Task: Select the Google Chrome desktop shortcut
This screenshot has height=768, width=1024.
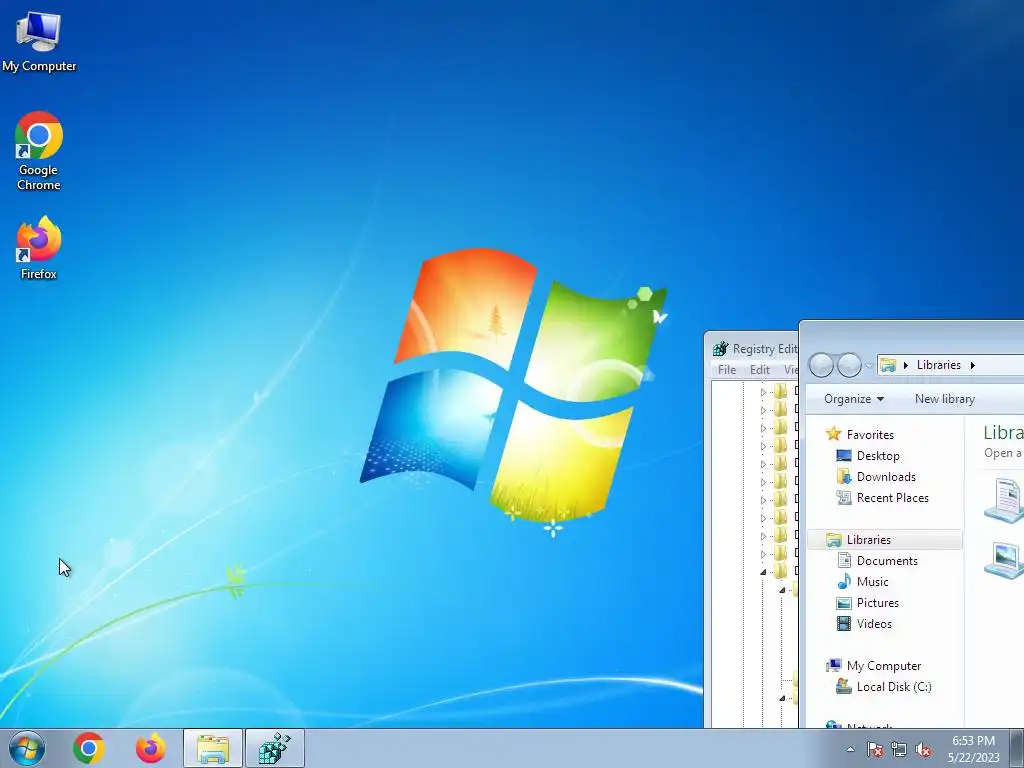Action: pyautogui.click(x=39, y=152)
